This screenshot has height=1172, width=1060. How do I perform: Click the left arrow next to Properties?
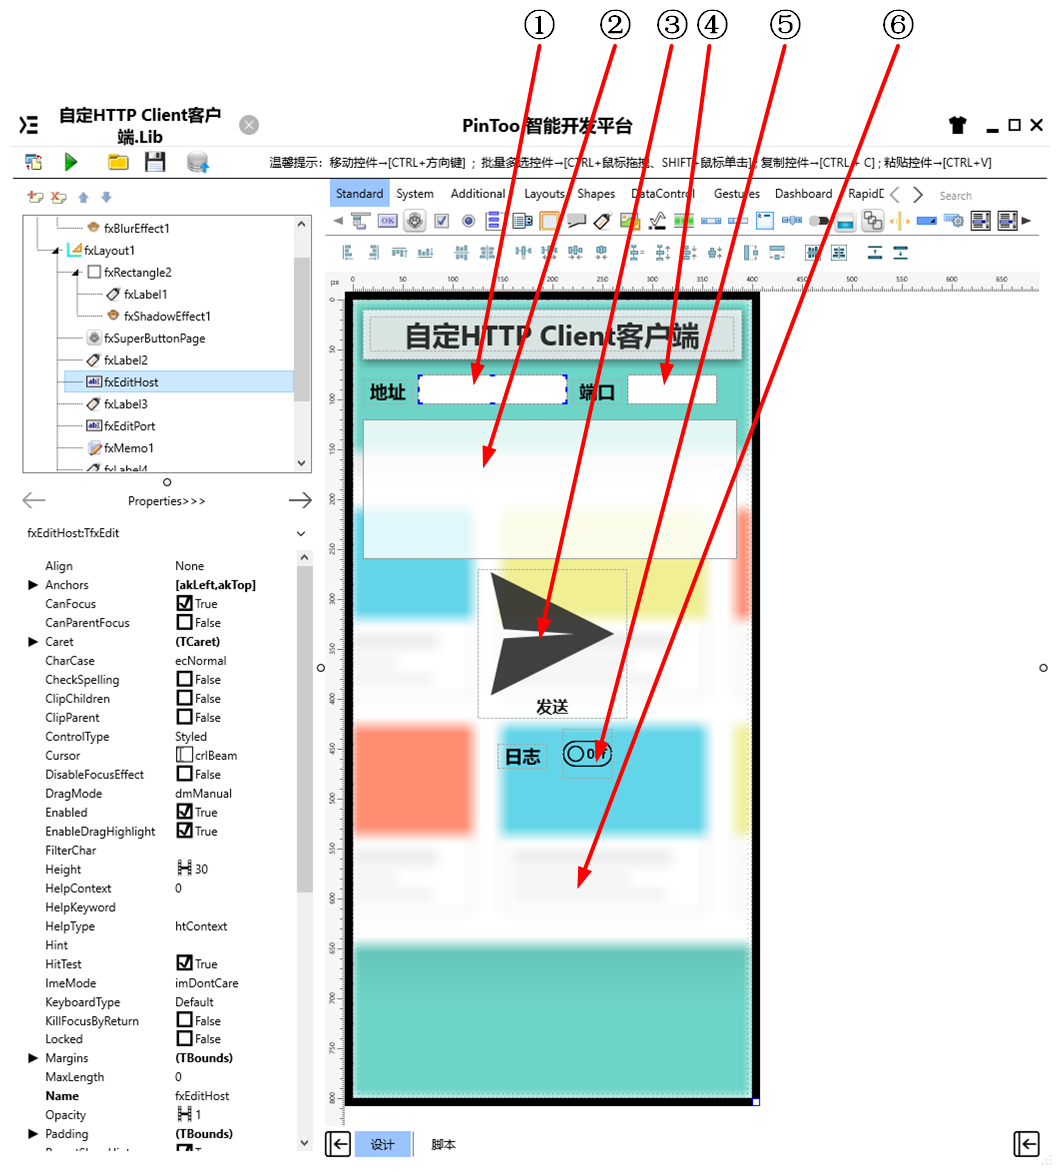[34, 500]
